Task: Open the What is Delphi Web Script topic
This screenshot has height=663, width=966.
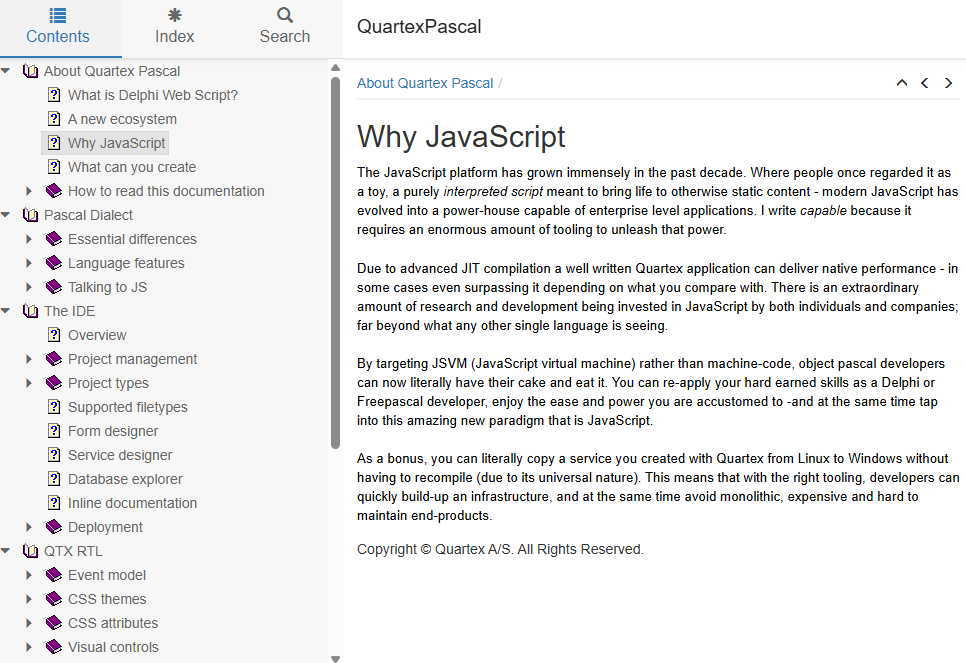Action: pos(152,95)
